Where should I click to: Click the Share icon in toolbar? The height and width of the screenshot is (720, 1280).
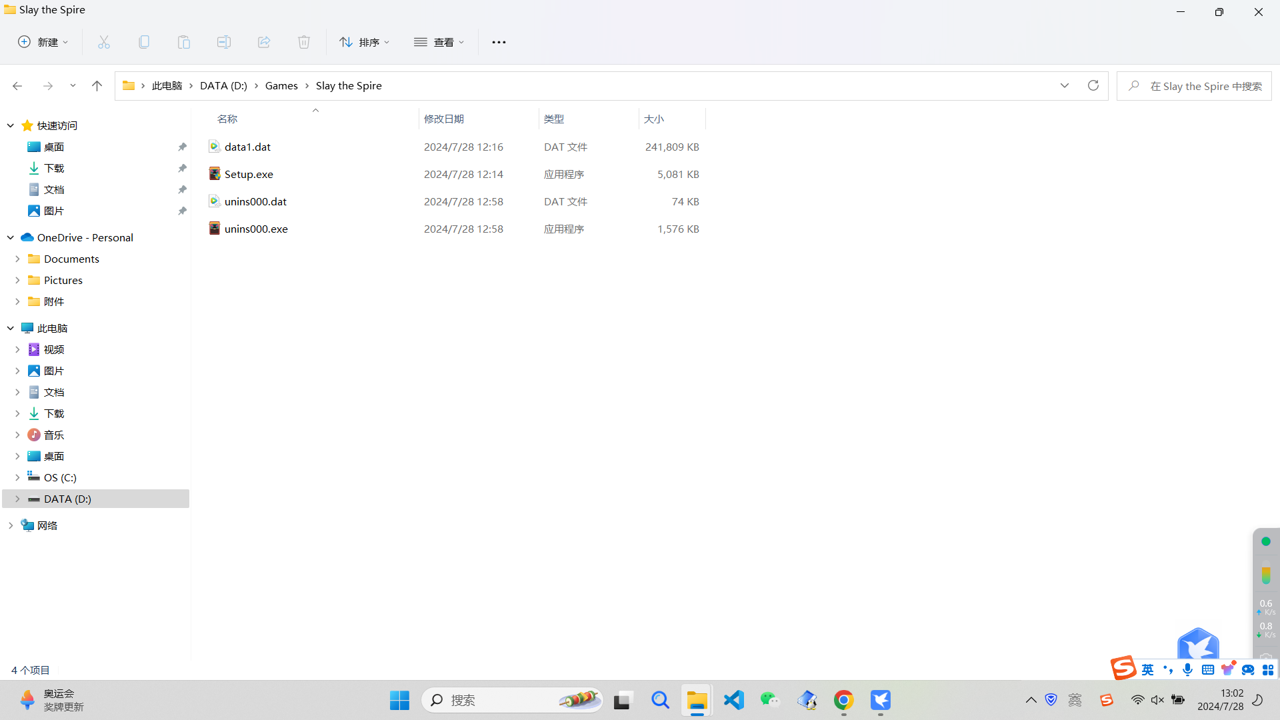[264, 42]
